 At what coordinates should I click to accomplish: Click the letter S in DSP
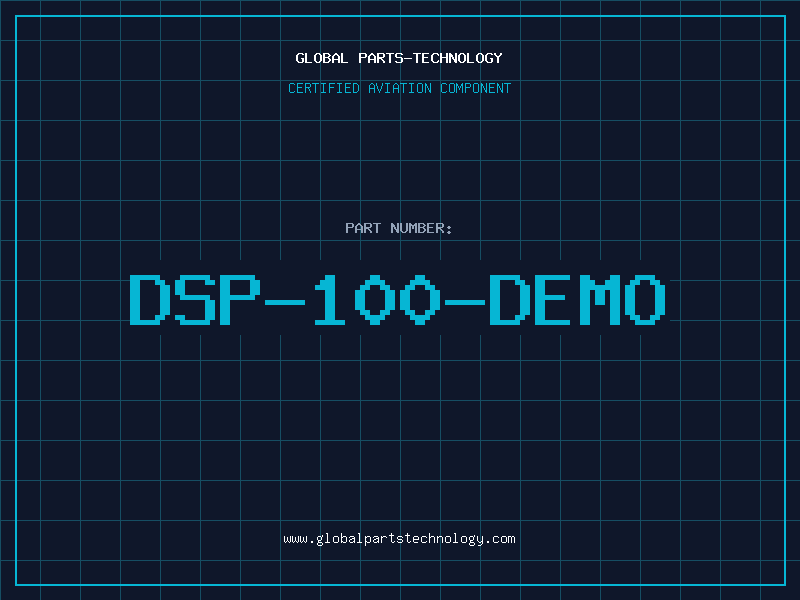point(192,300)
